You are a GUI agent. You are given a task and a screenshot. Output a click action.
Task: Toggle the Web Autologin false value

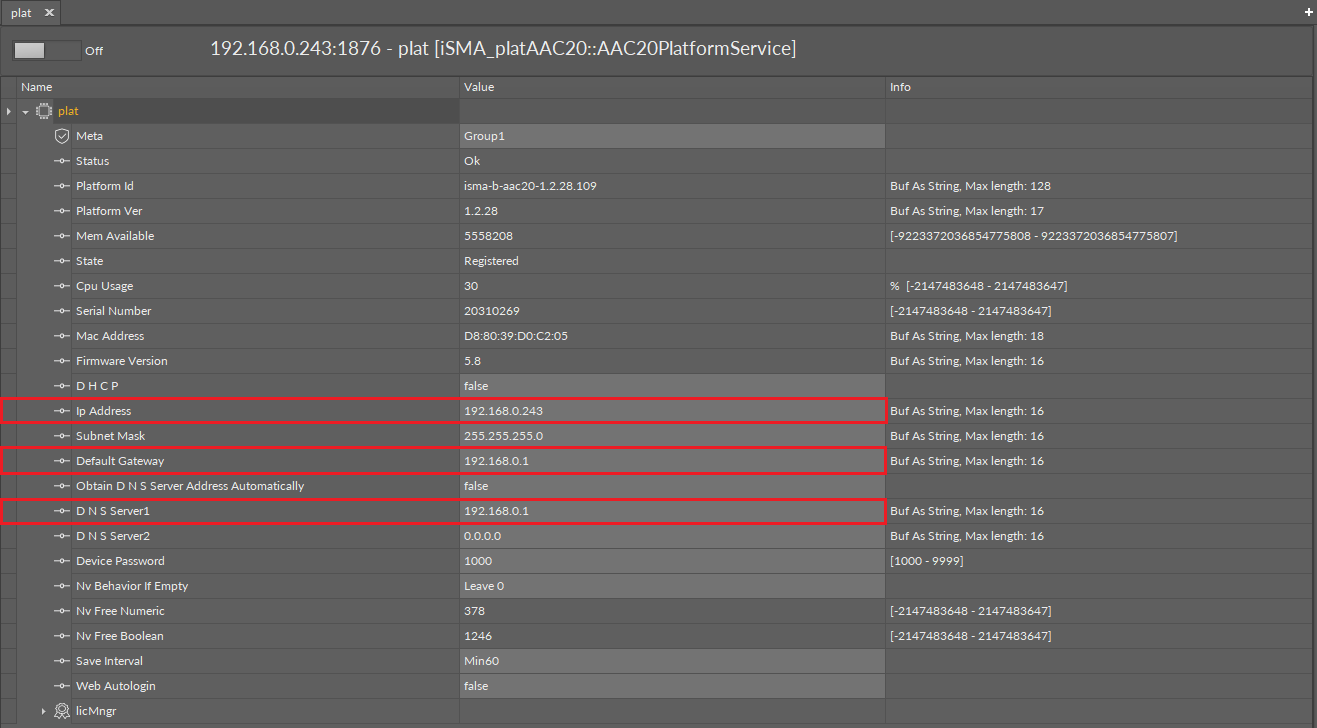(x=671, y=686)
